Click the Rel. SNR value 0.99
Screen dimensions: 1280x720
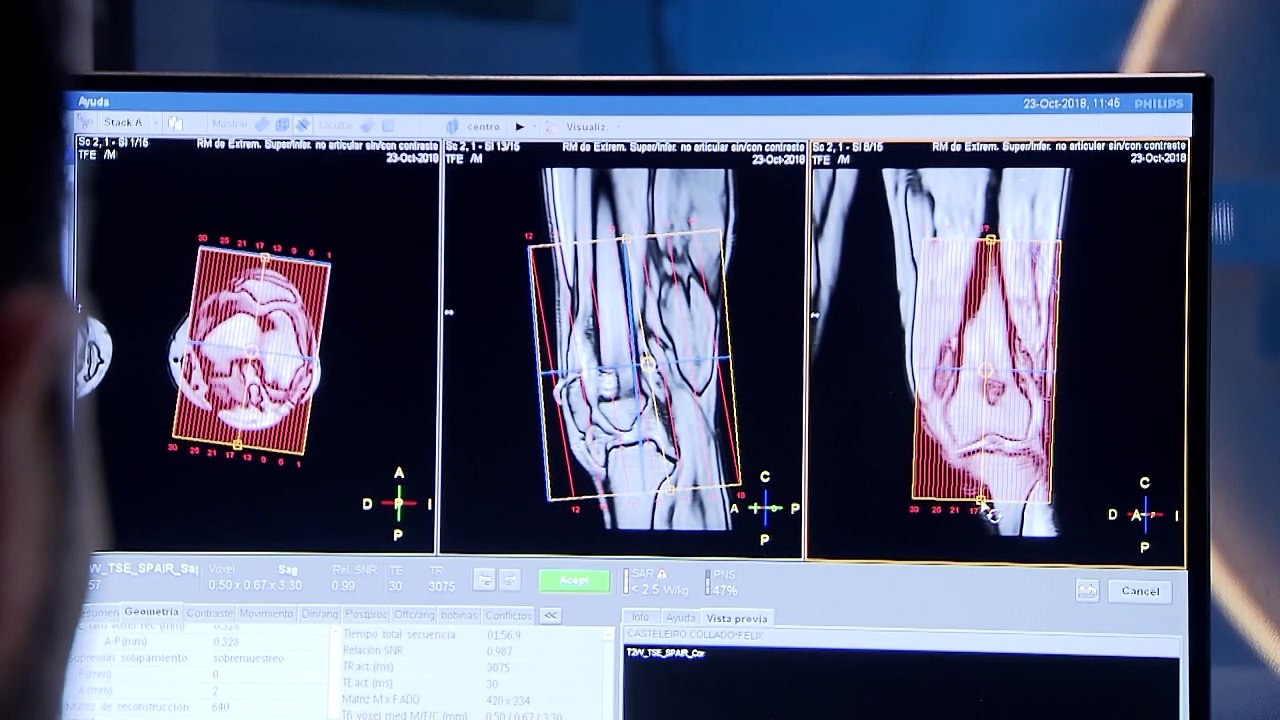(x=343, y=585)
